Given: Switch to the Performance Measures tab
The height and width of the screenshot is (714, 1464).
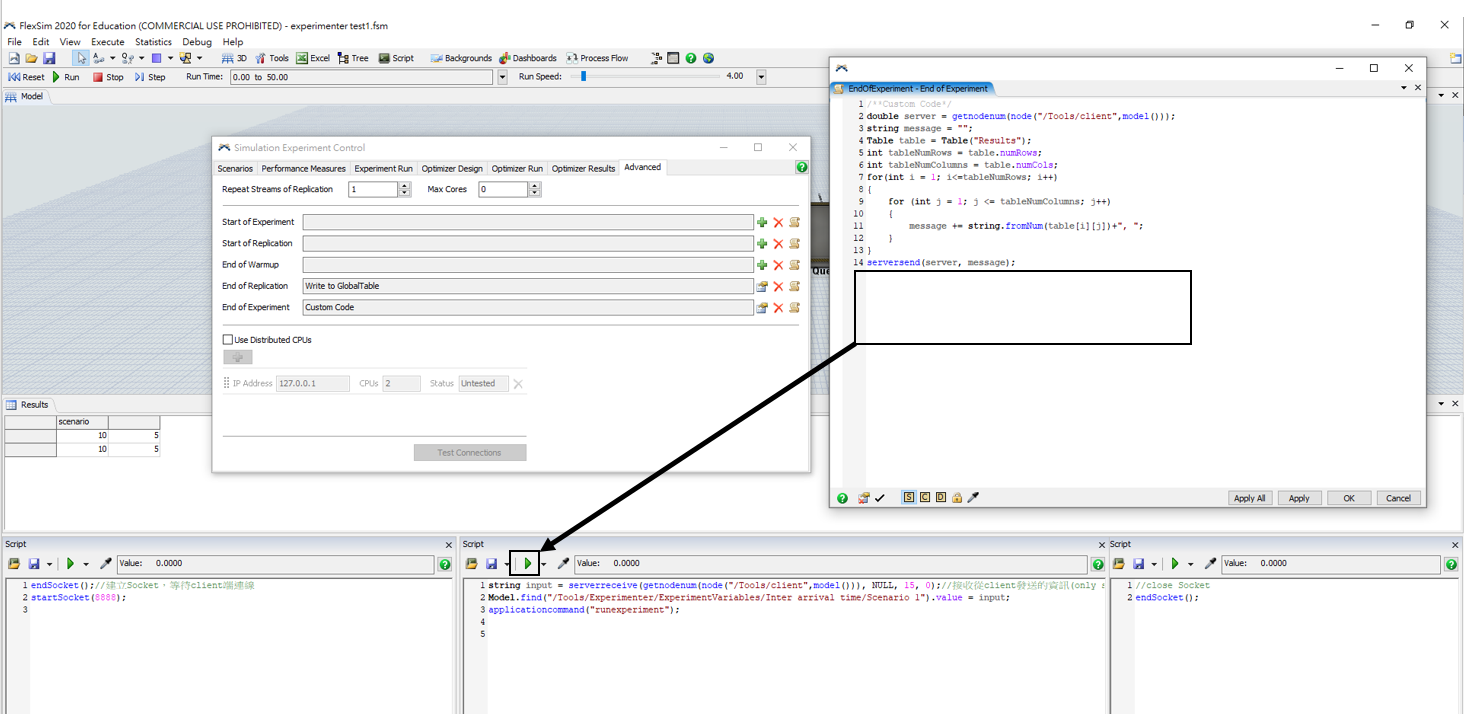Looking at the screenshot, I should [x=303, y=168].
